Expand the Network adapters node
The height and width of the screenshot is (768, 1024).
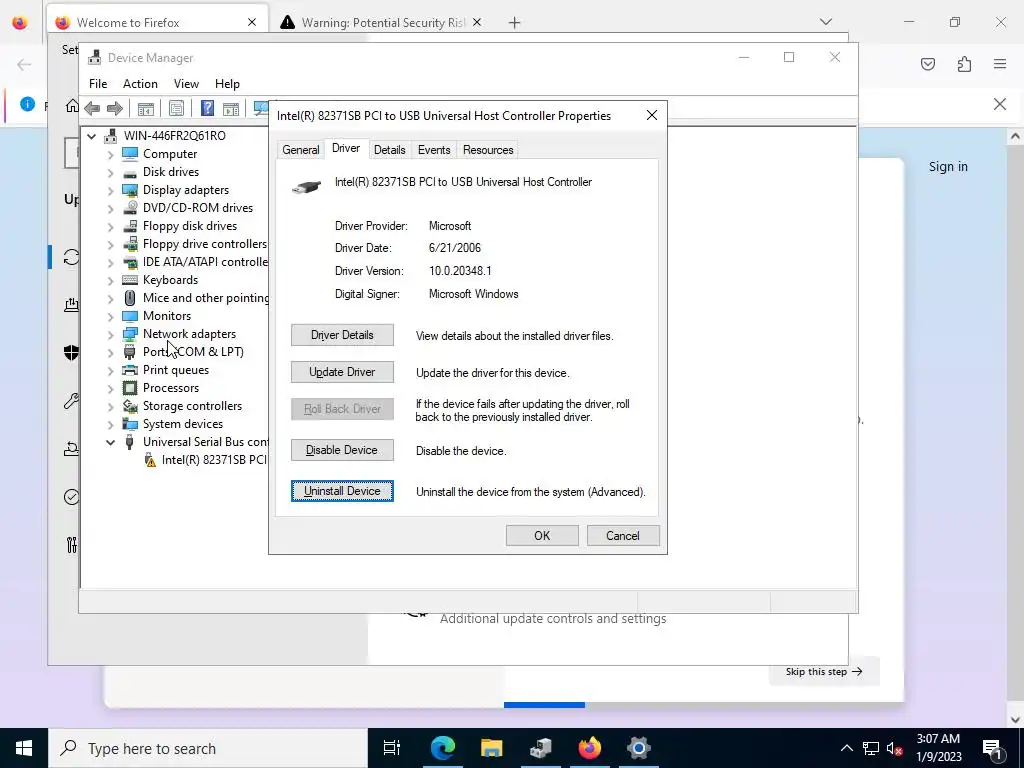coord(110,334)
